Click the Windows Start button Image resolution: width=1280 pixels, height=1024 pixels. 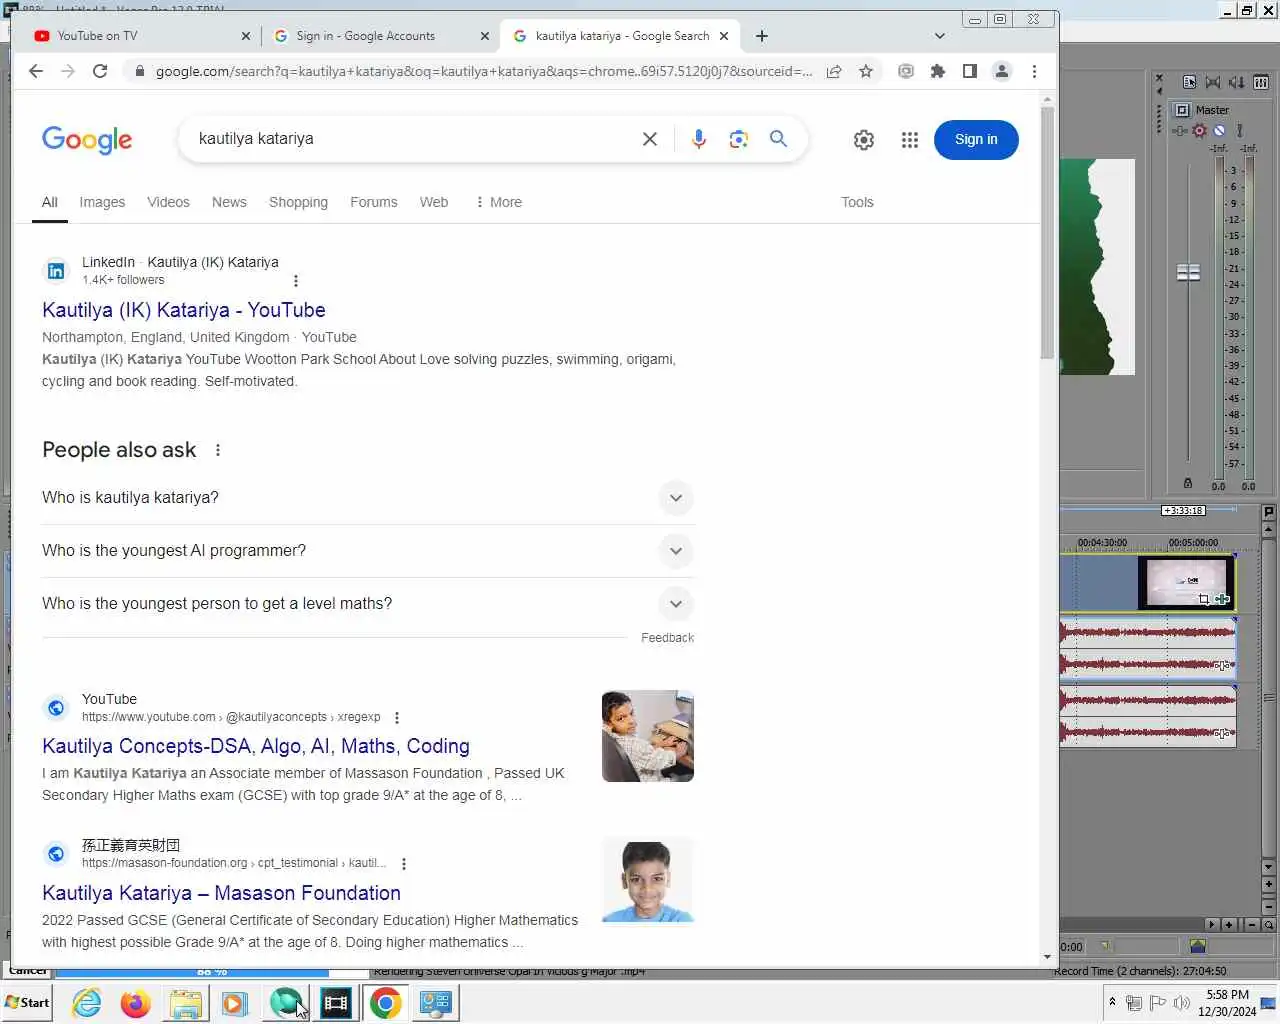(x=27, y=1003)
